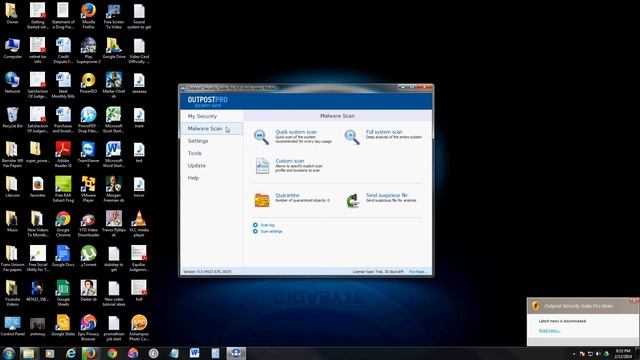Select the Google Chrome desktop shortcut
This screenshot has width=640, height=360.
(63, 224)
